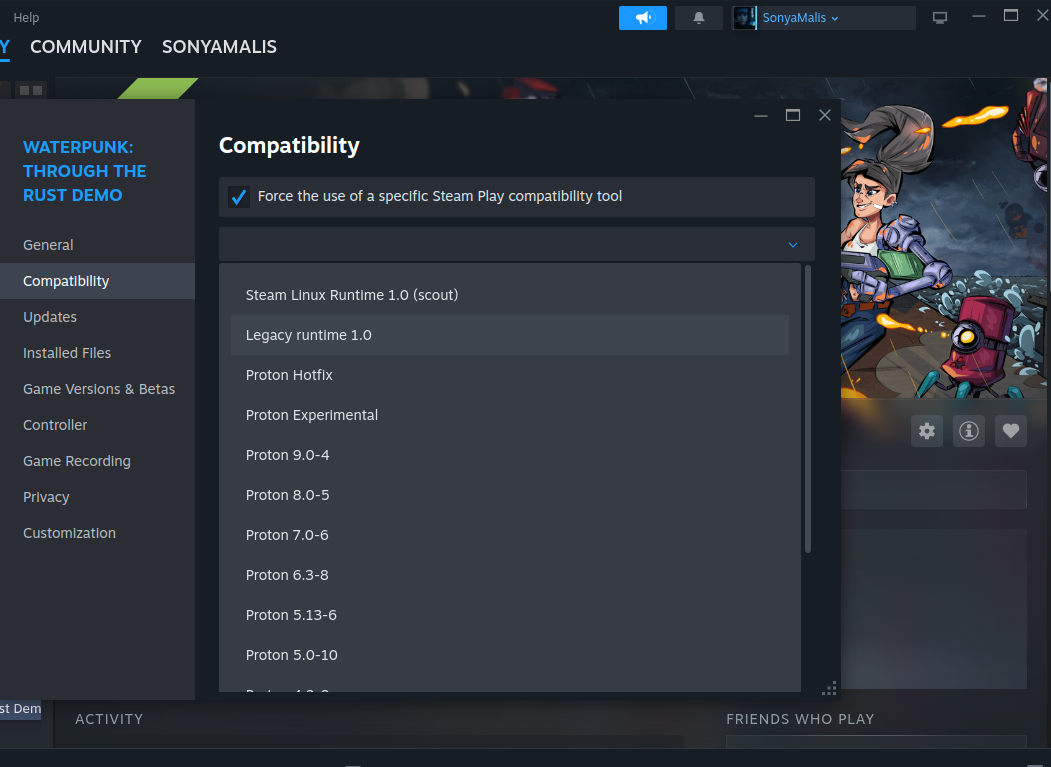
Task: Click the announcements megaphone icon
Action: pyautogui.click(x=643, y=18)
